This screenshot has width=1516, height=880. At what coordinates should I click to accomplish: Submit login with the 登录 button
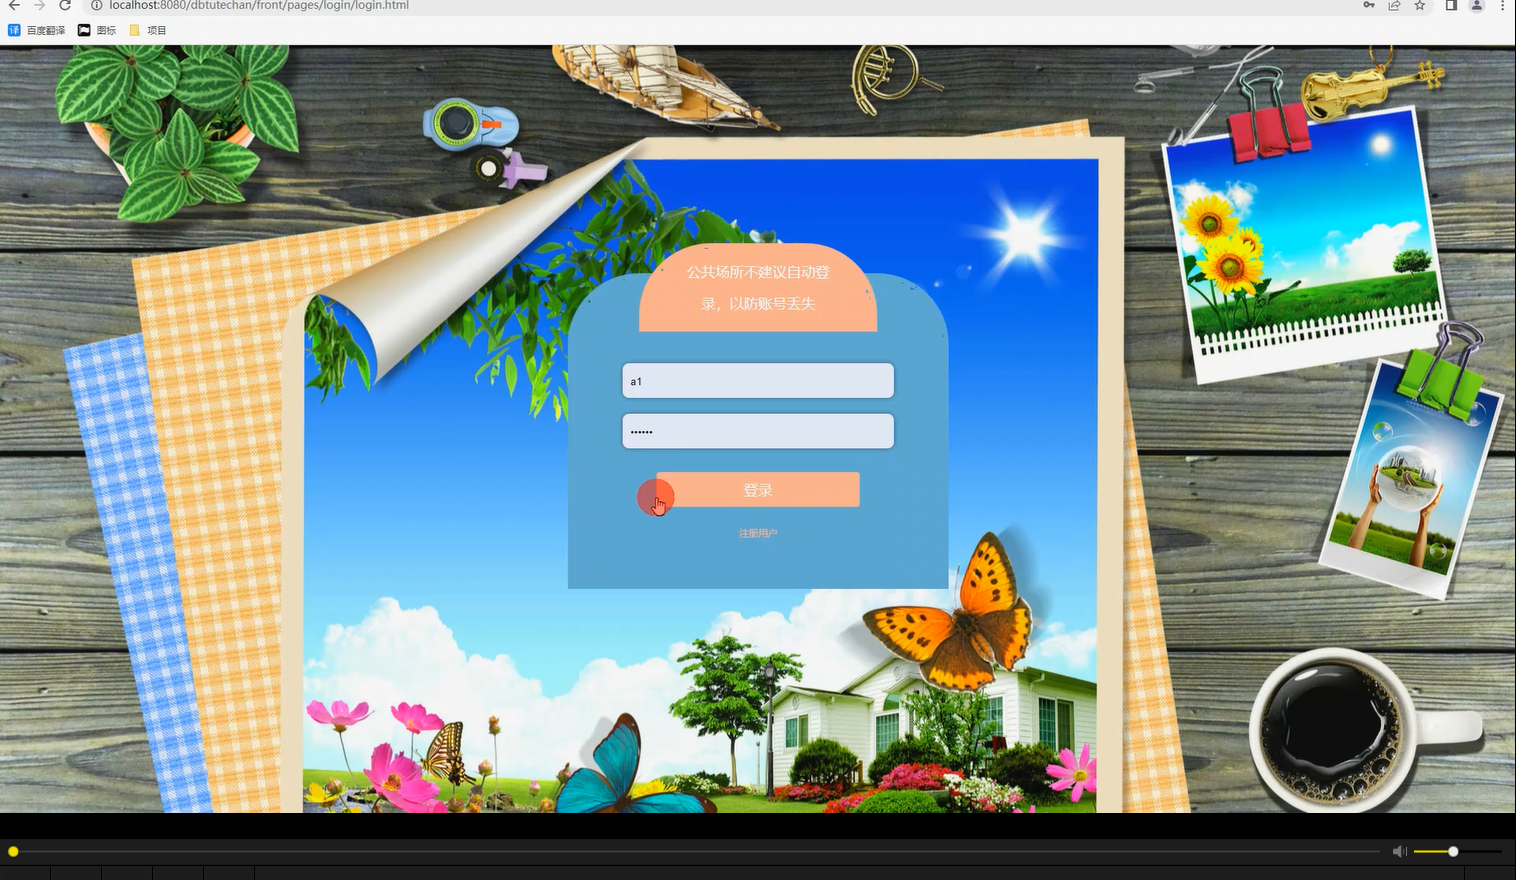[758, 490]
